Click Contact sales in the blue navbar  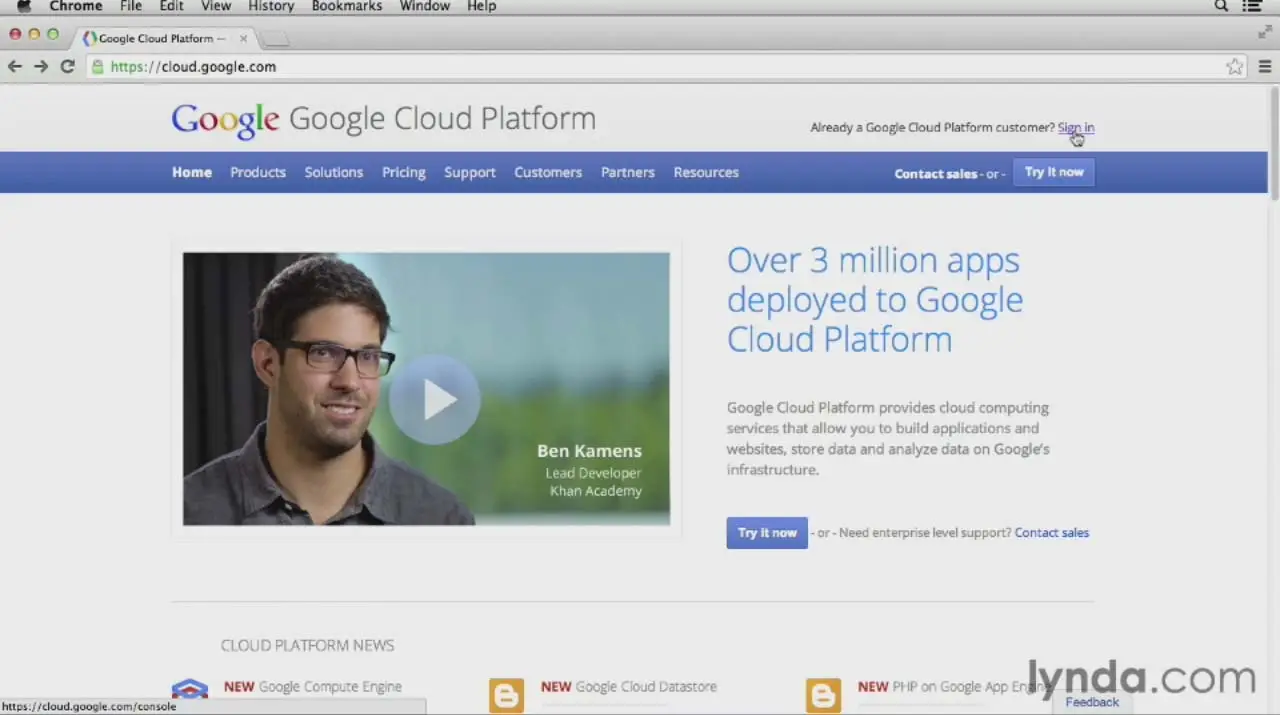(936, 173)
